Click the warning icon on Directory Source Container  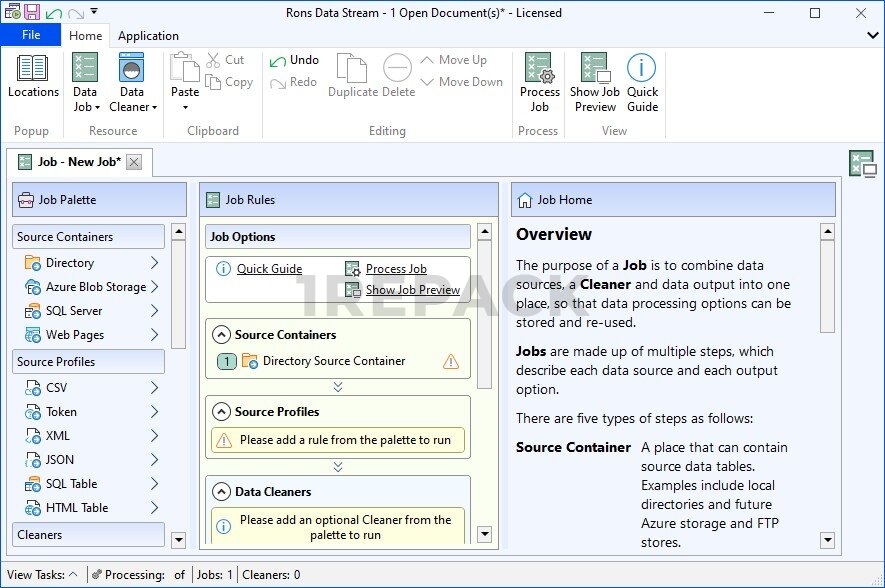(x=451, y=362)
